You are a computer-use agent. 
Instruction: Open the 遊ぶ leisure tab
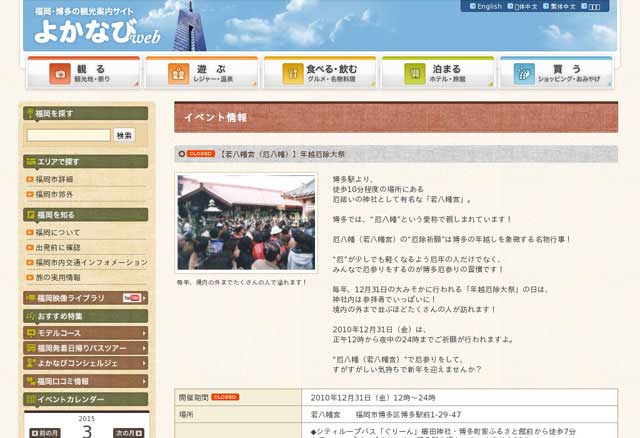[202, 73]
